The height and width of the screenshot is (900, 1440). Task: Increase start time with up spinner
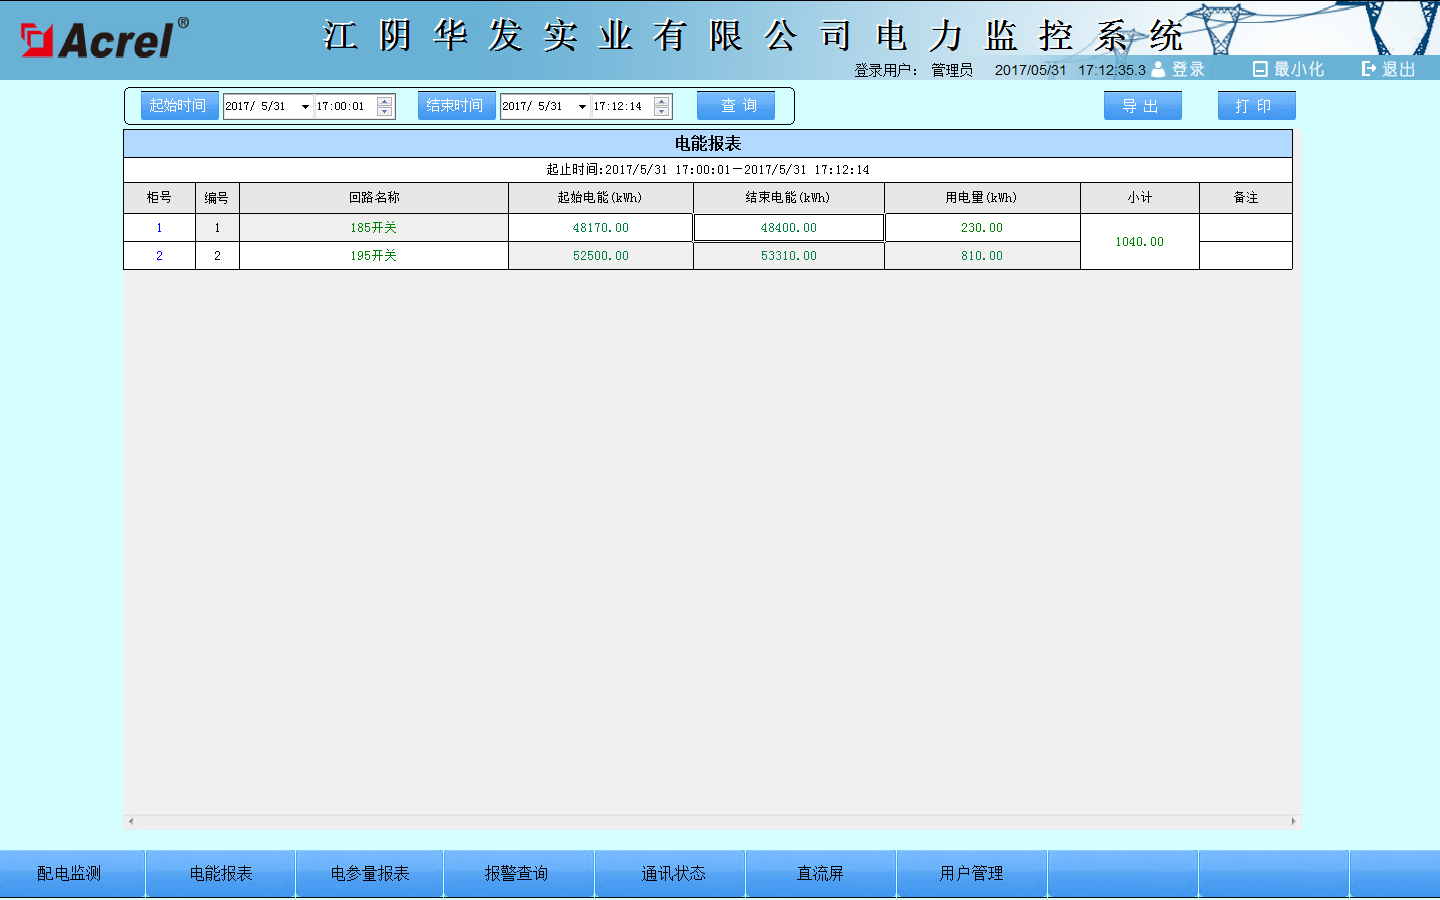coord(384,101)
